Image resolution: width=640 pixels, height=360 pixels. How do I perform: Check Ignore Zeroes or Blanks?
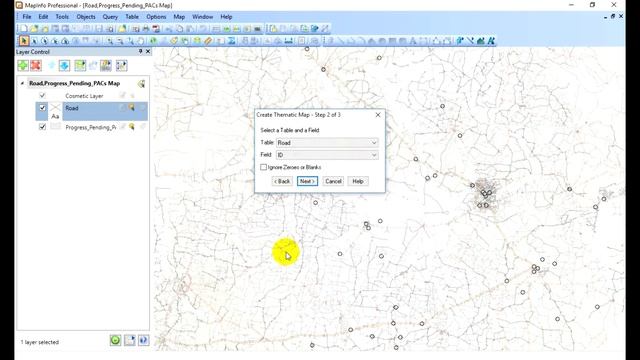pyautogui.click(x=263, y=167)
